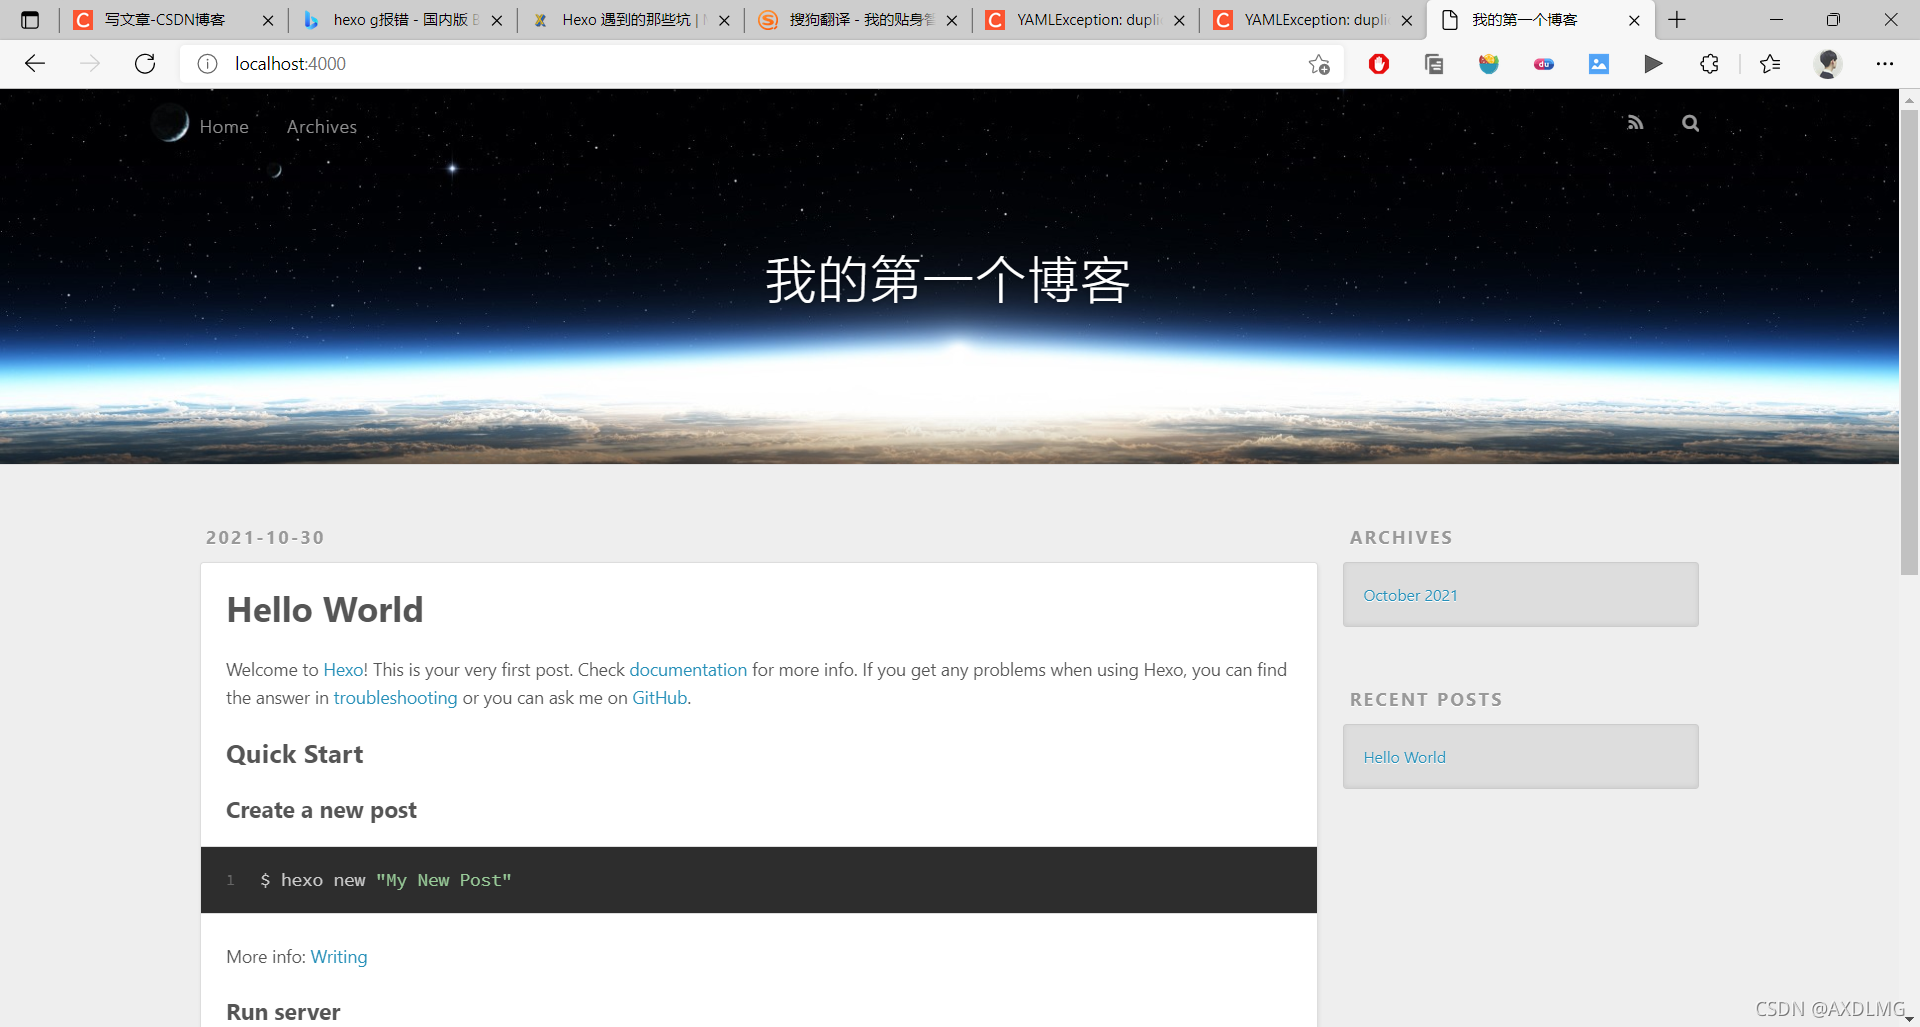Switch to the YAMLException tab
Image resolution: width=1920 pixels, height=1027 pixels.
[x=1085, y=20]
